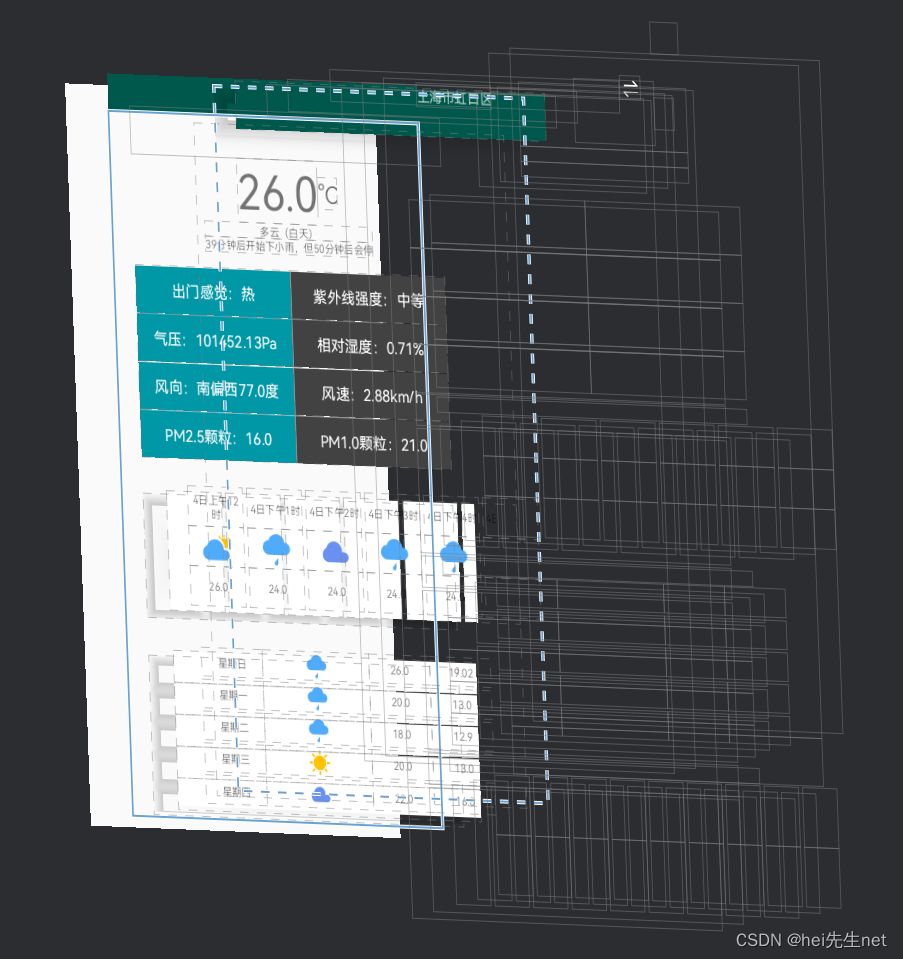Click the 出门感觉: 热 teal cell
The image size is (903, 959).
[213, 292]
